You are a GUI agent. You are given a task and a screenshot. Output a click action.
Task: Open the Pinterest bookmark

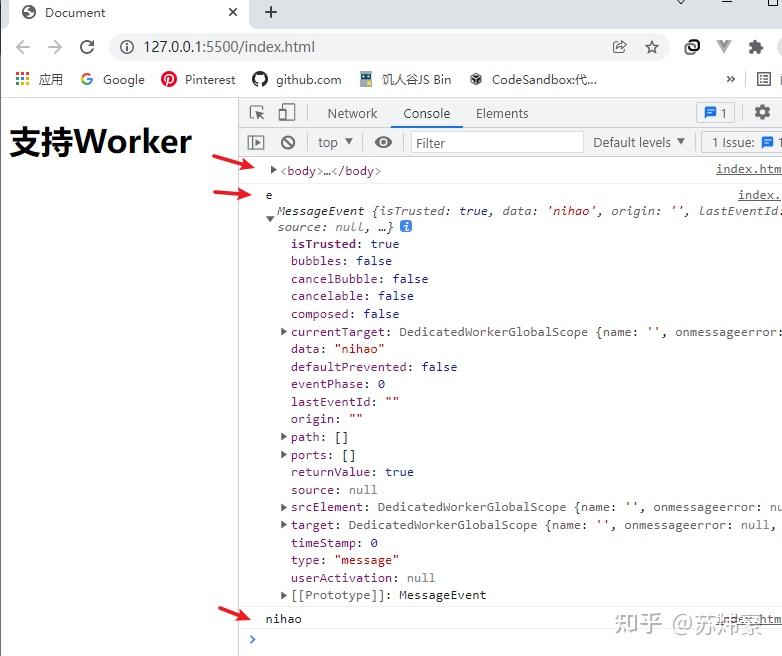click(x=198, y=79)
